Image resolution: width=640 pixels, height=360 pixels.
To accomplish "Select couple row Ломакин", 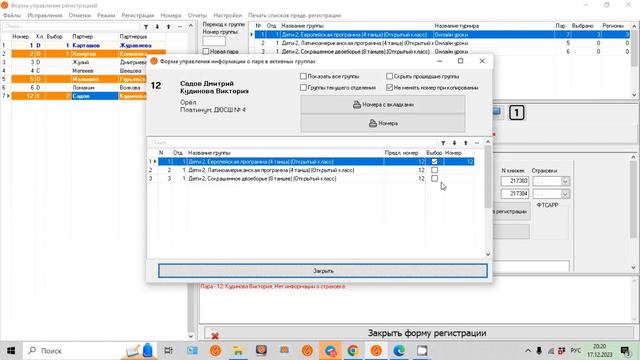I will [89, 87].
